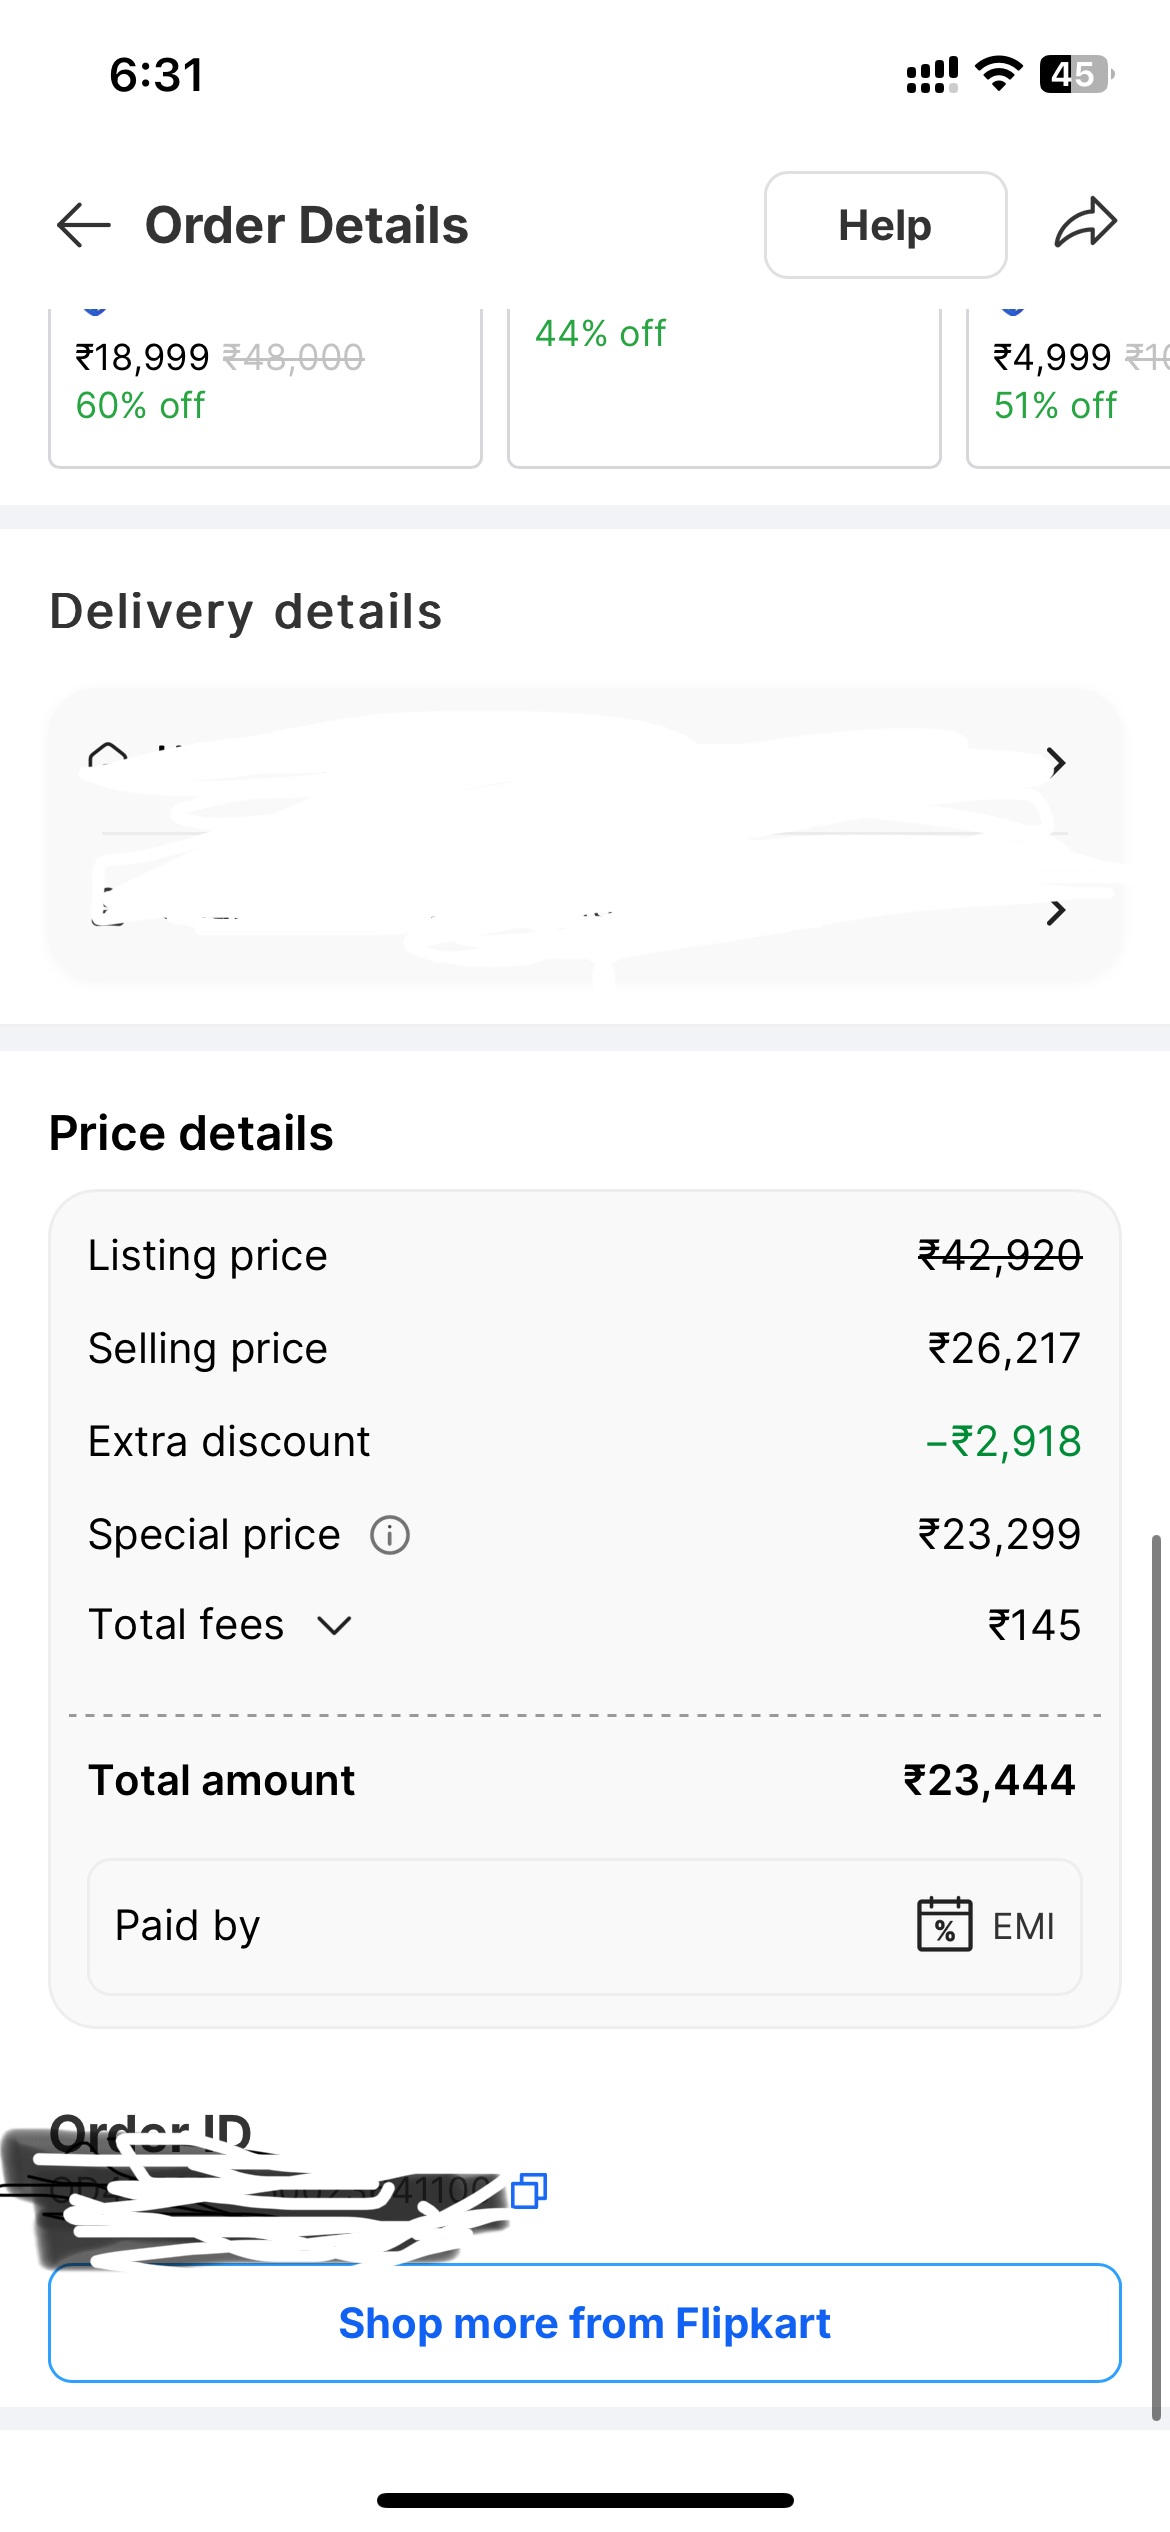1170x2532 pixels.
Task: Open the second delivery details row chevron
Action: coord(1056,912)
